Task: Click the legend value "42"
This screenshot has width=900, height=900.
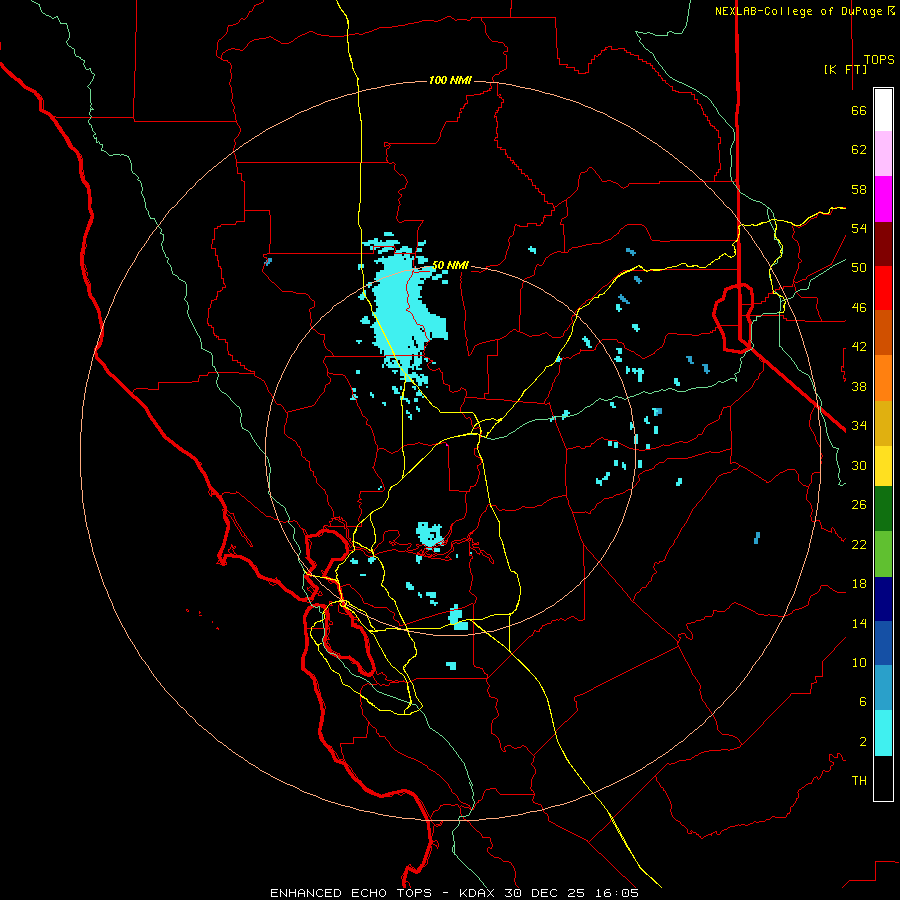Action: tap(859, 346)
